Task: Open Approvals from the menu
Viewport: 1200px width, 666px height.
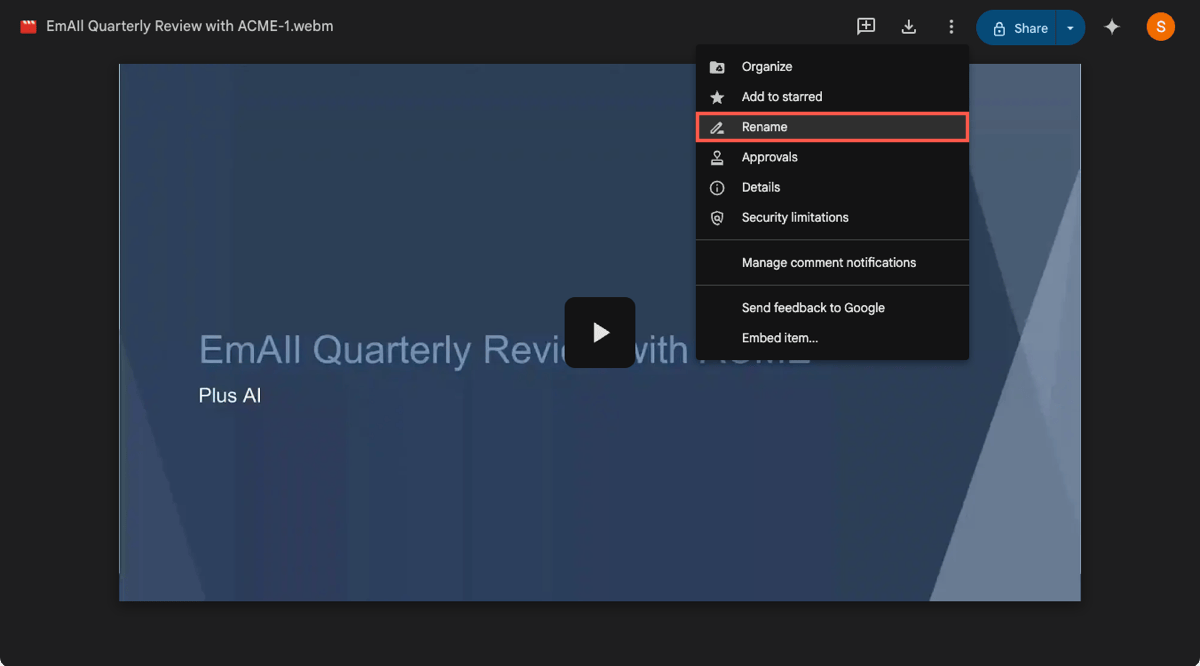Action: 832,157
